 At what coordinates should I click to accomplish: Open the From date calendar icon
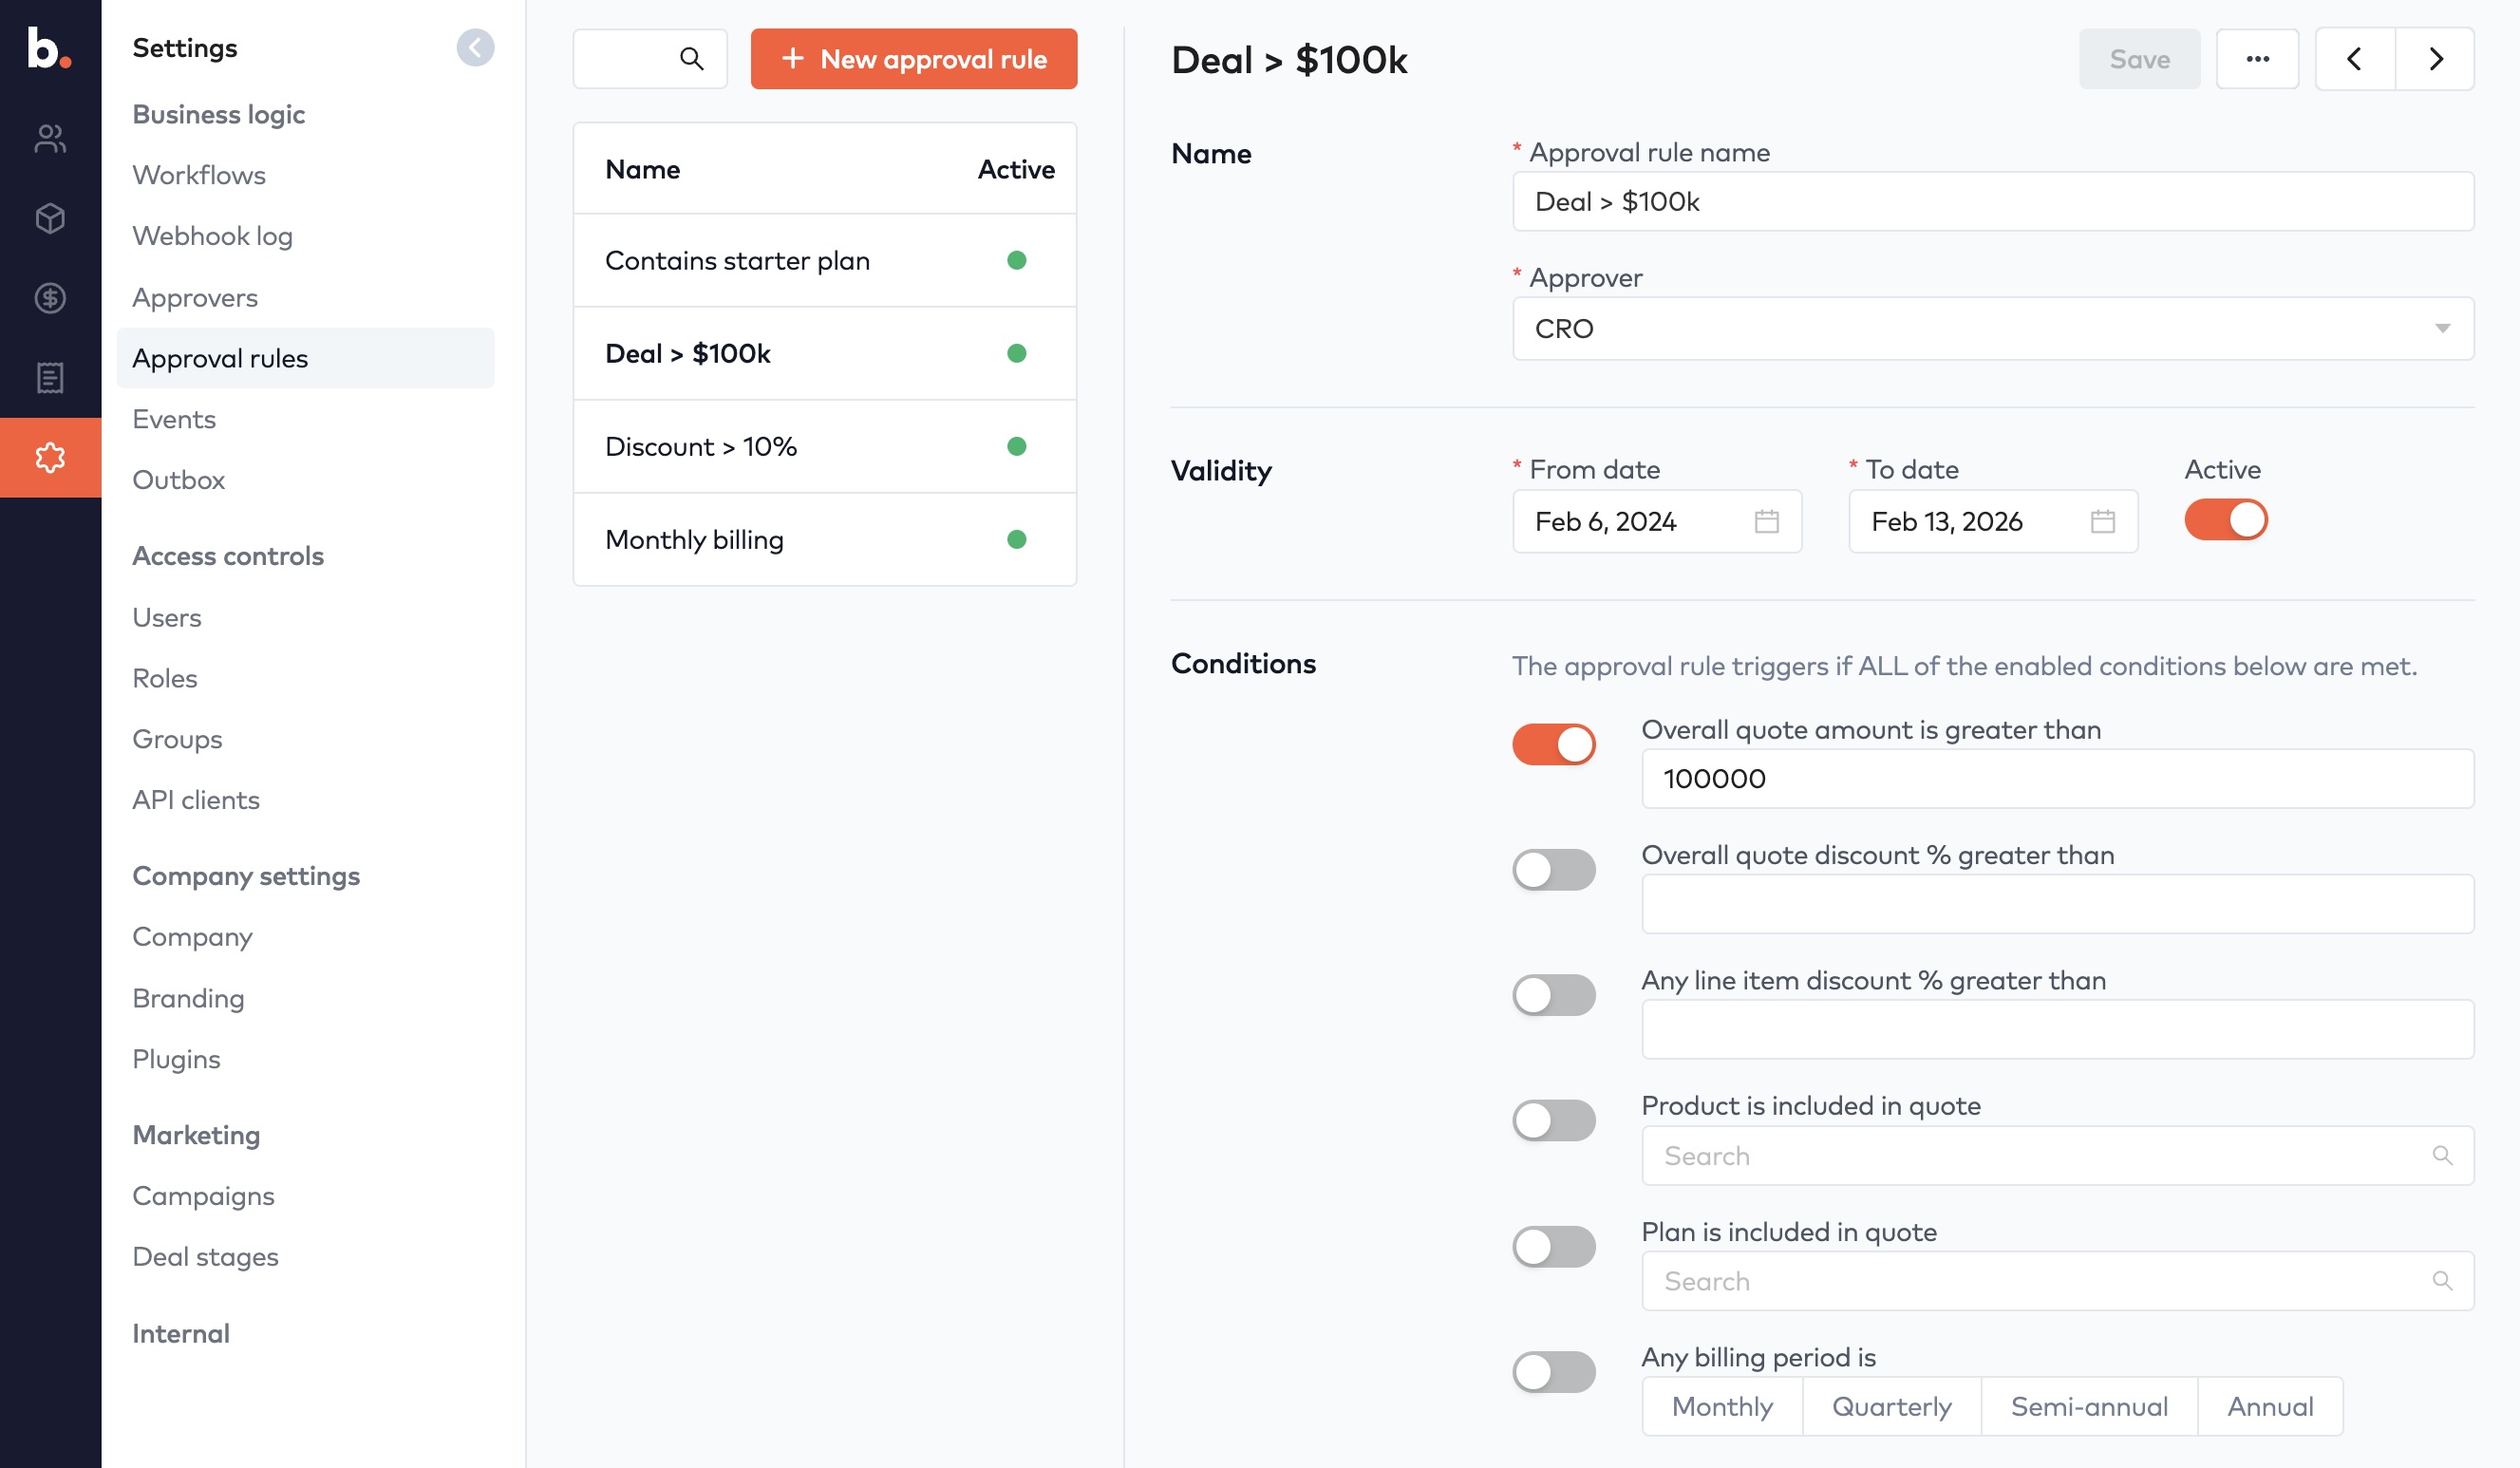click(x=1766, y=521)
